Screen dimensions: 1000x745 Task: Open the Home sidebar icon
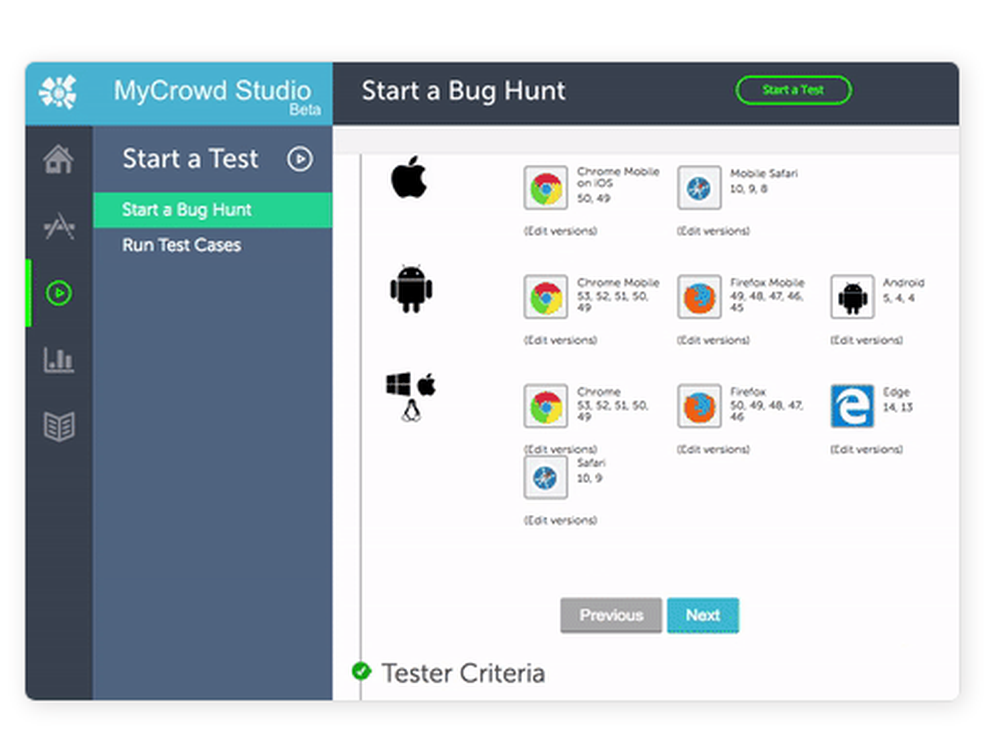tap(59, 159)
